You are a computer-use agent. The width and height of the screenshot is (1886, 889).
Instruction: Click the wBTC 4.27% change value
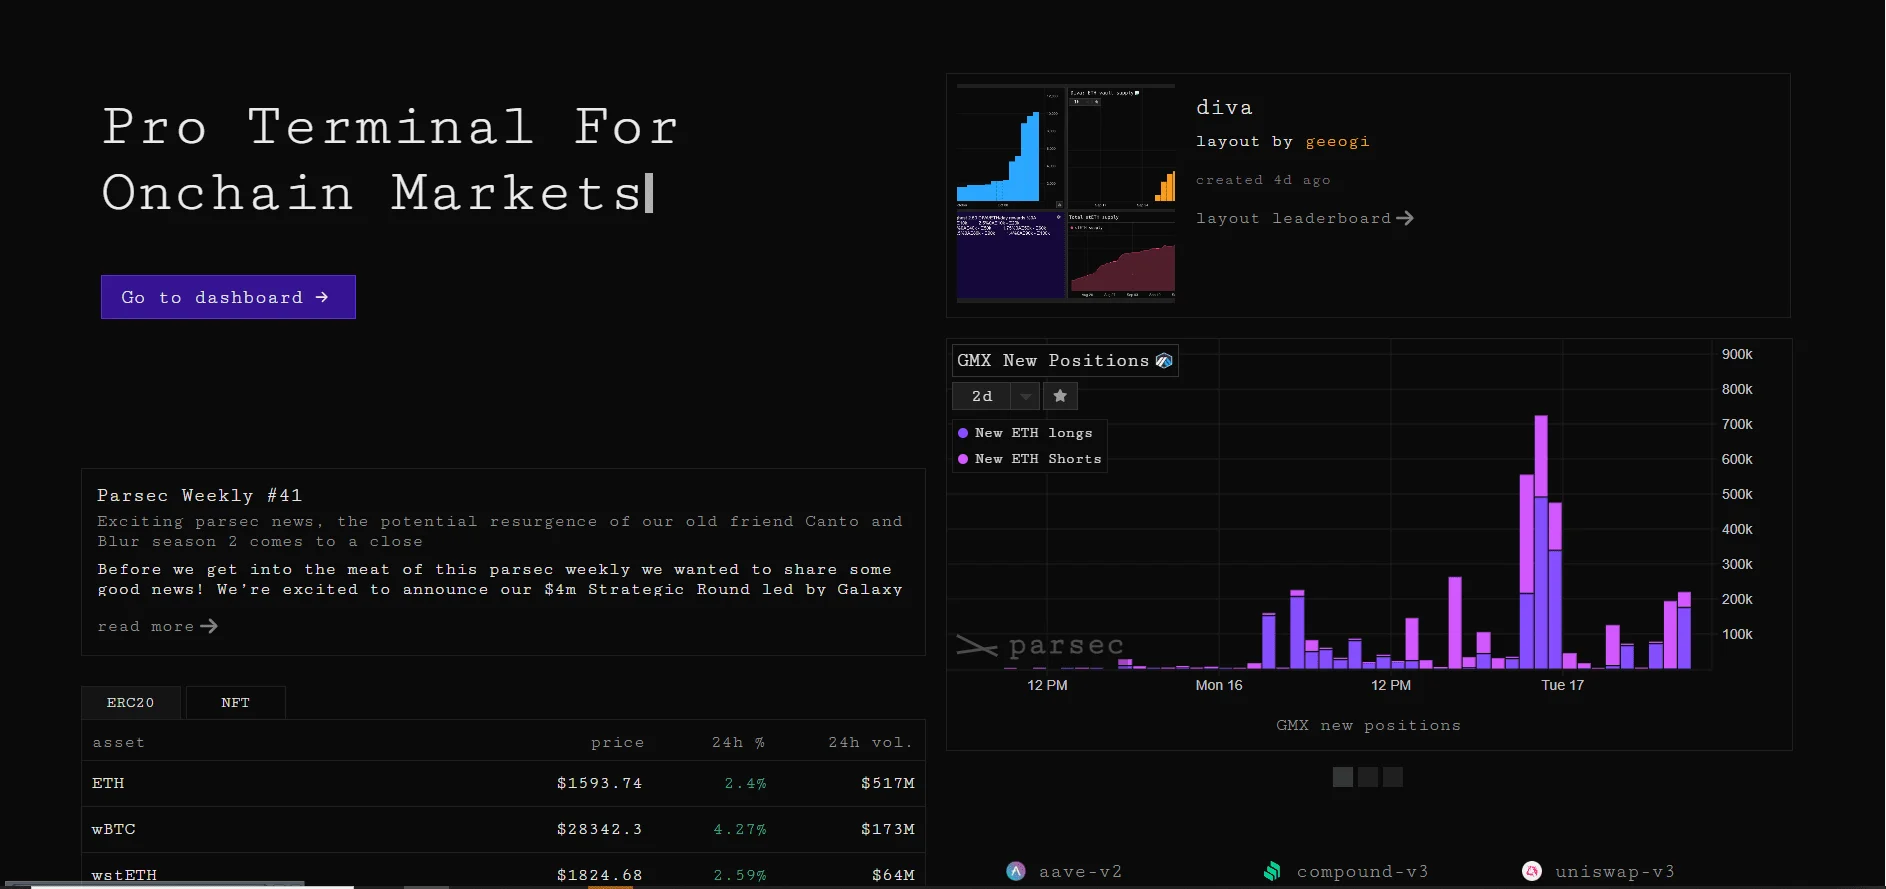click(x=740, y=829)
